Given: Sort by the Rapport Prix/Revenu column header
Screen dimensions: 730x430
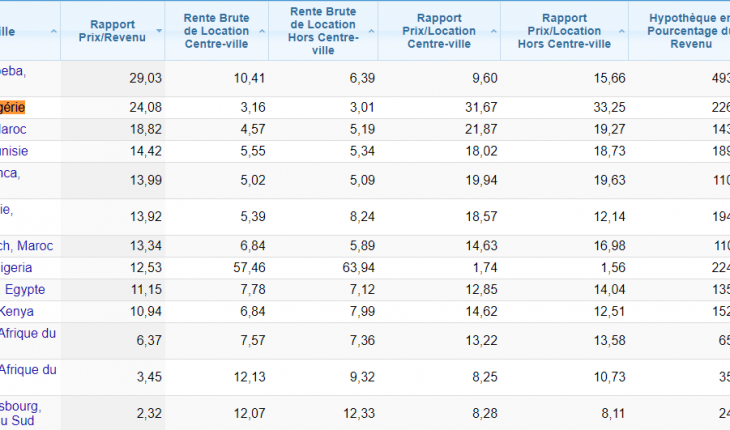Looking at the screenshot, I should (112, 31).
